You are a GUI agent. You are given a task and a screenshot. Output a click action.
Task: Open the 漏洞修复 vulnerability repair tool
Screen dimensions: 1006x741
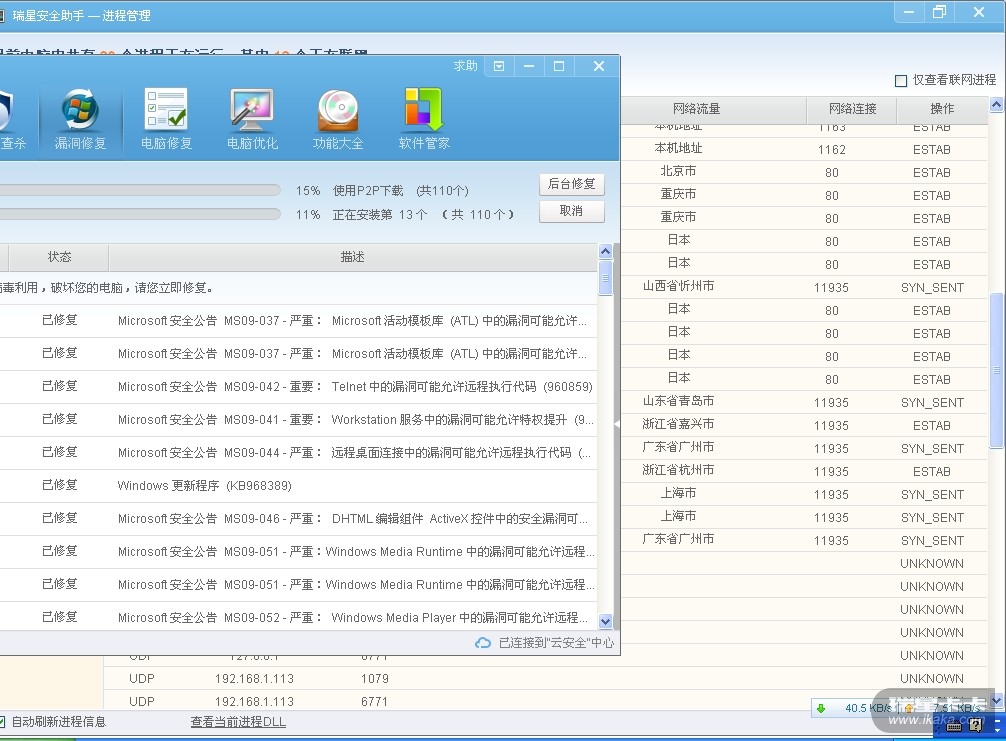tap(80, 119)
